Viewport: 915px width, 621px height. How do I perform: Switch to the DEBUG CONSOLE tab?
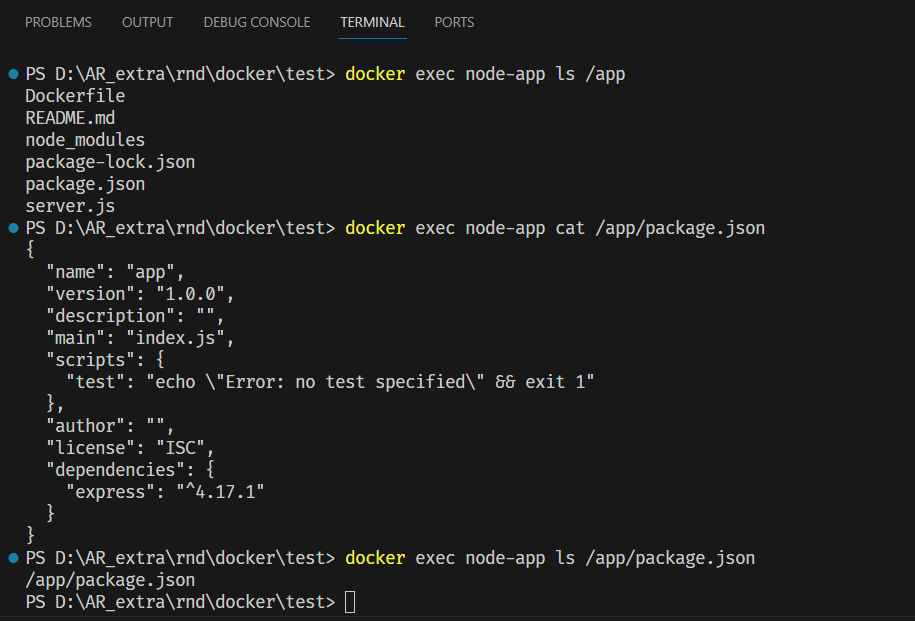[x=256, y=22]
